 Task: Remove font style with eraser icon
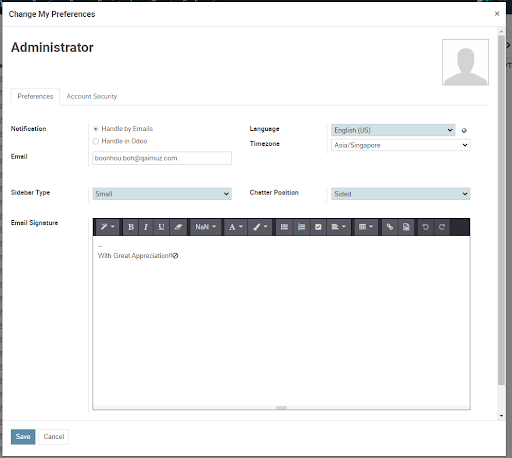(178, 227)
